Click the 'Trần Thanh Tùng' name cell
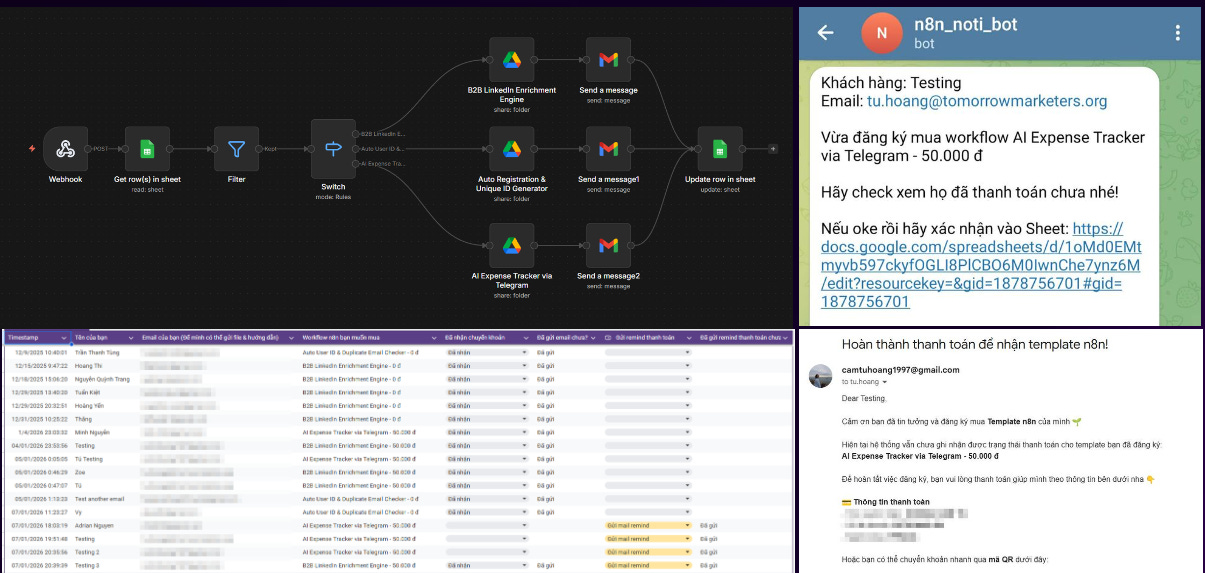Viewport: 1205px width, 573px height. [x=97, y=352]
